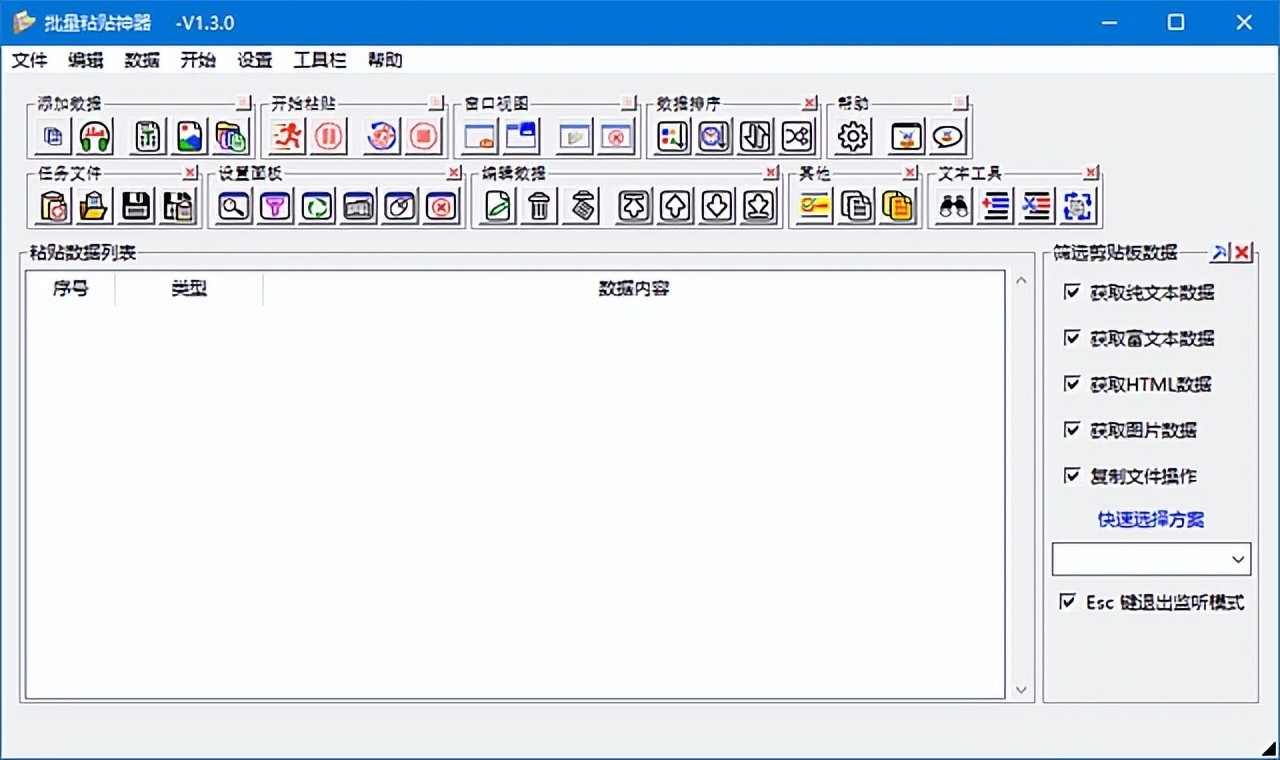The image size is (1280, 760).
Task: Select the binoculars find icon in 文本工具
Action: pyautogui.click(x=954, y=207)
